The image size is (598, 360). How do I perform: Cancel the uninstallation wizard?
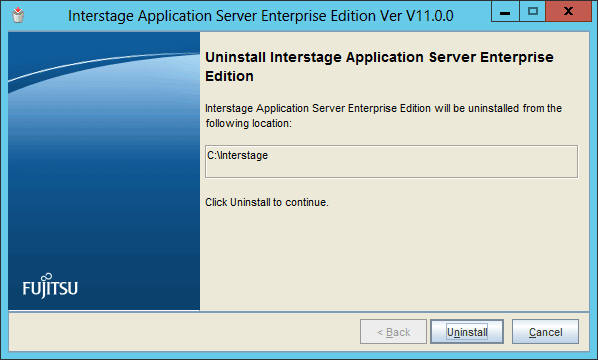click(545, 332)
